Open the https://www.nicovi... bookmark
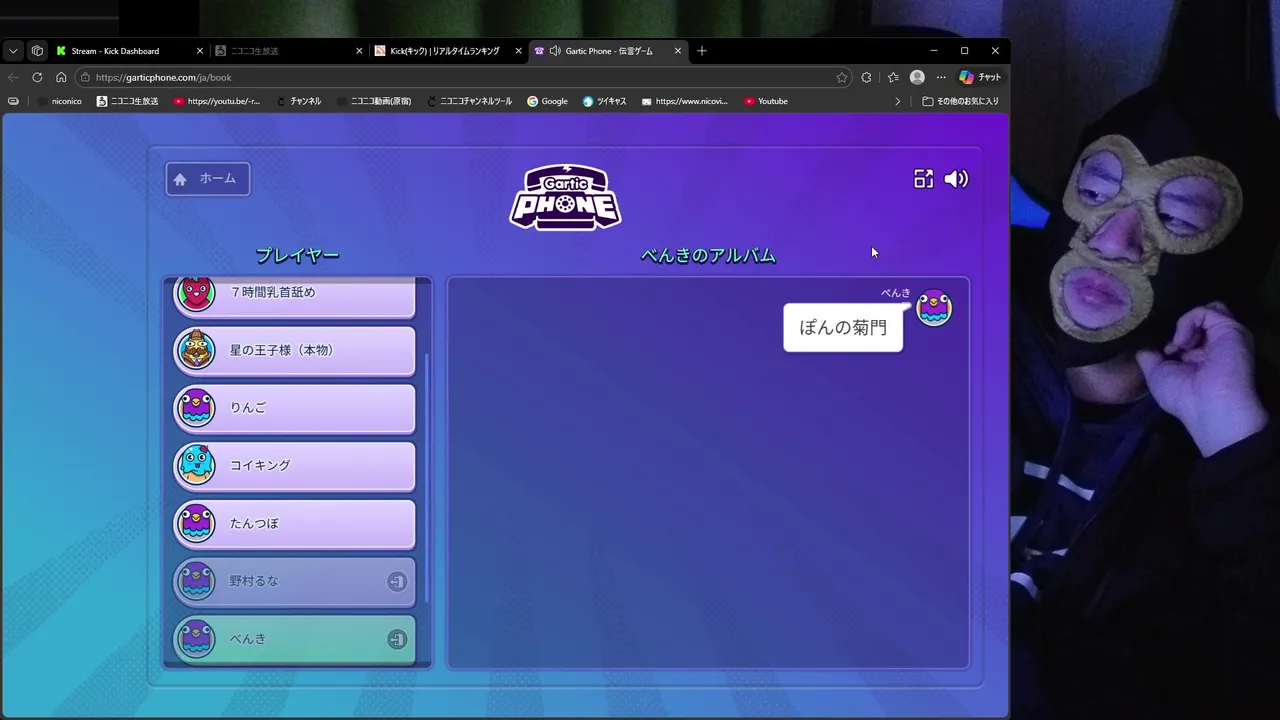Image resolution: width=1280 pixels, height=720 pixels. click(x=685, y=101)
